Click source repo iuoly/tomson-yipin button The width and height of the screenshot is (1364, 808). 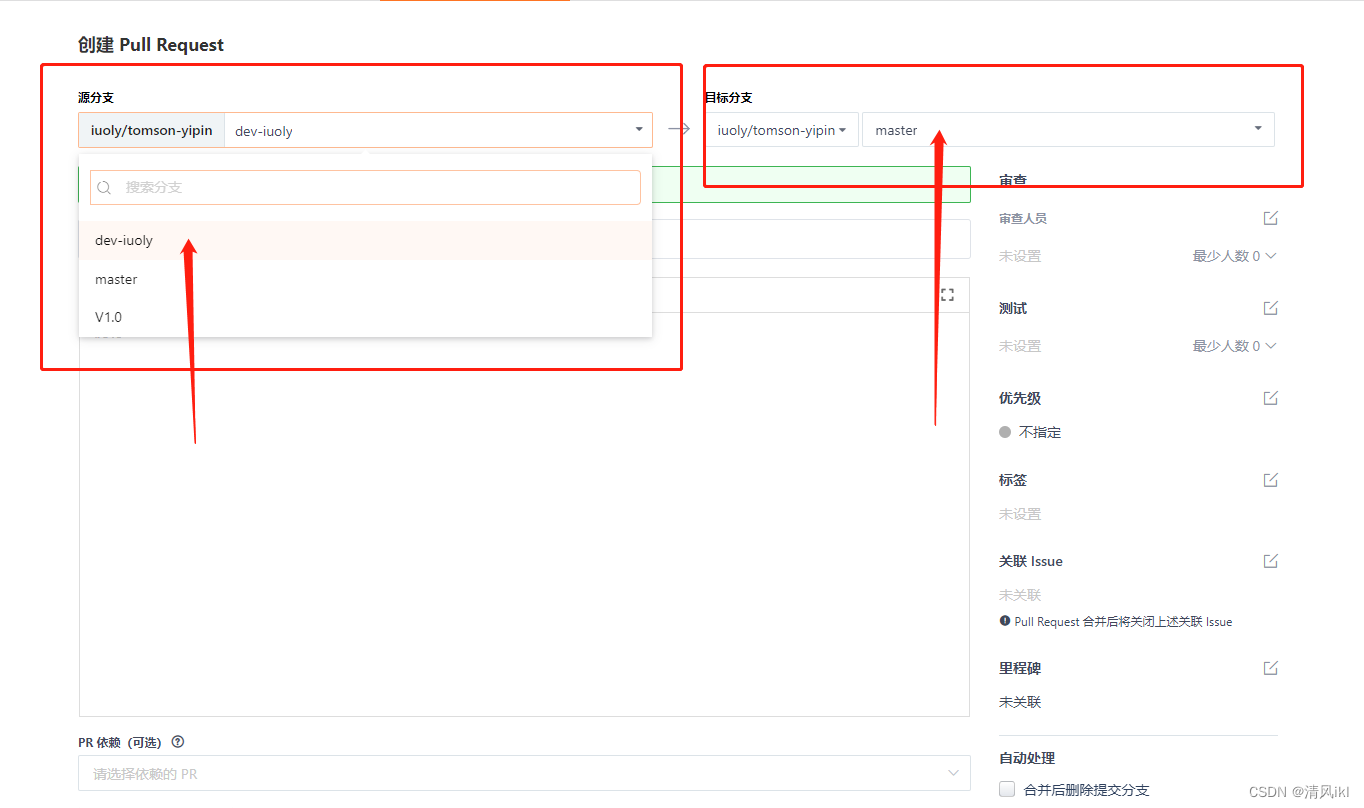click(x=151, y=130)
